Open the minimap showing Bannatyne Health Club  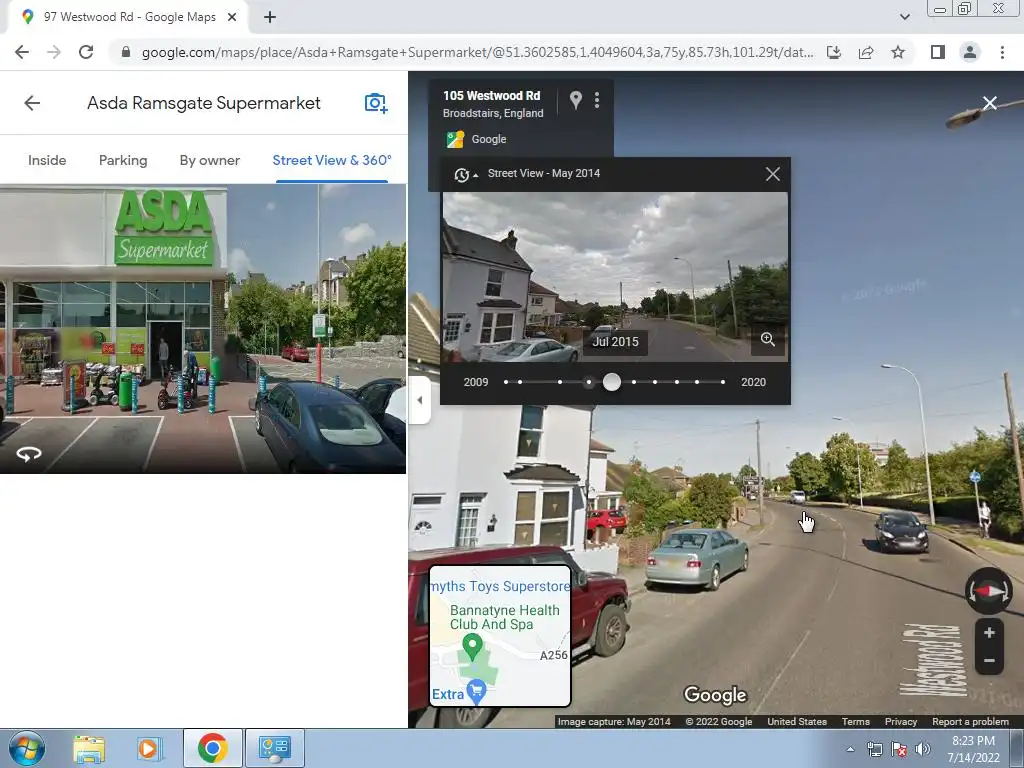[x=500, y=636]
